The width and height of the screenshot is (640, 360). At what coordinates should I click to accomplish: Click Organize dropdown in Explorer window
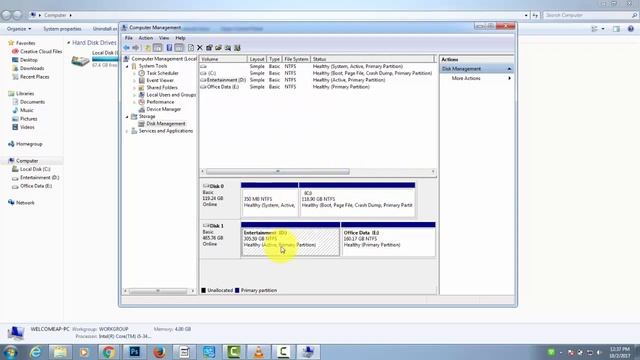(x=19, y=29)
